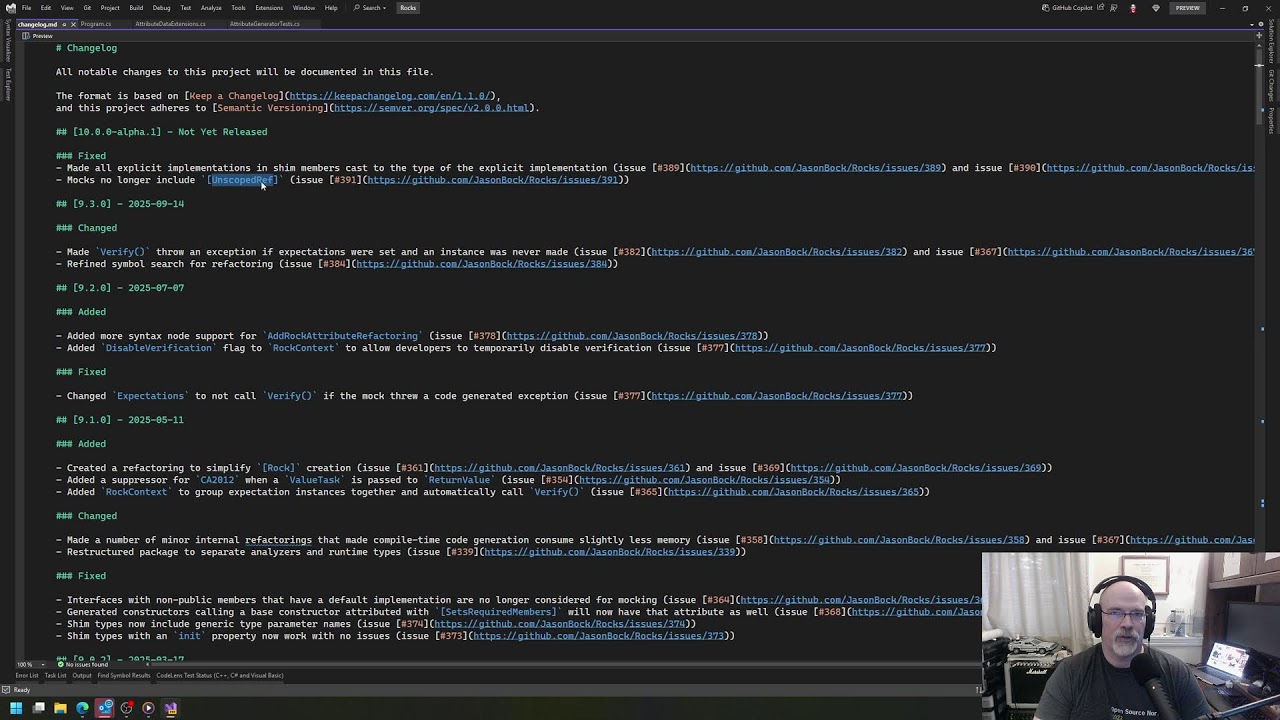
Task: Switch to the AttributeGeneratorTests.cs tab
Action: pyautogui.click(x=265, y=24)
